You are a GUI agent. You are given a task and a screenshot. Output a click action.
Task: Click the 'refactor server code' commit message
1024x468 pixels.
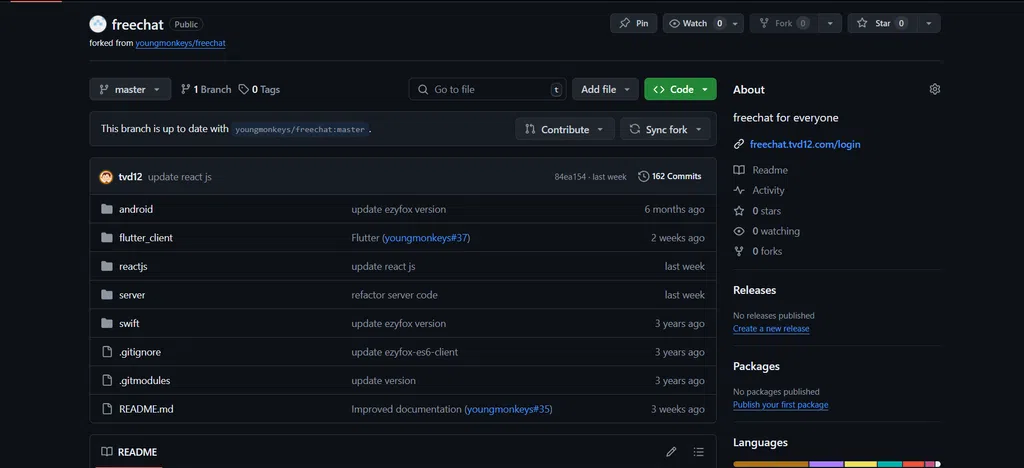394,295
